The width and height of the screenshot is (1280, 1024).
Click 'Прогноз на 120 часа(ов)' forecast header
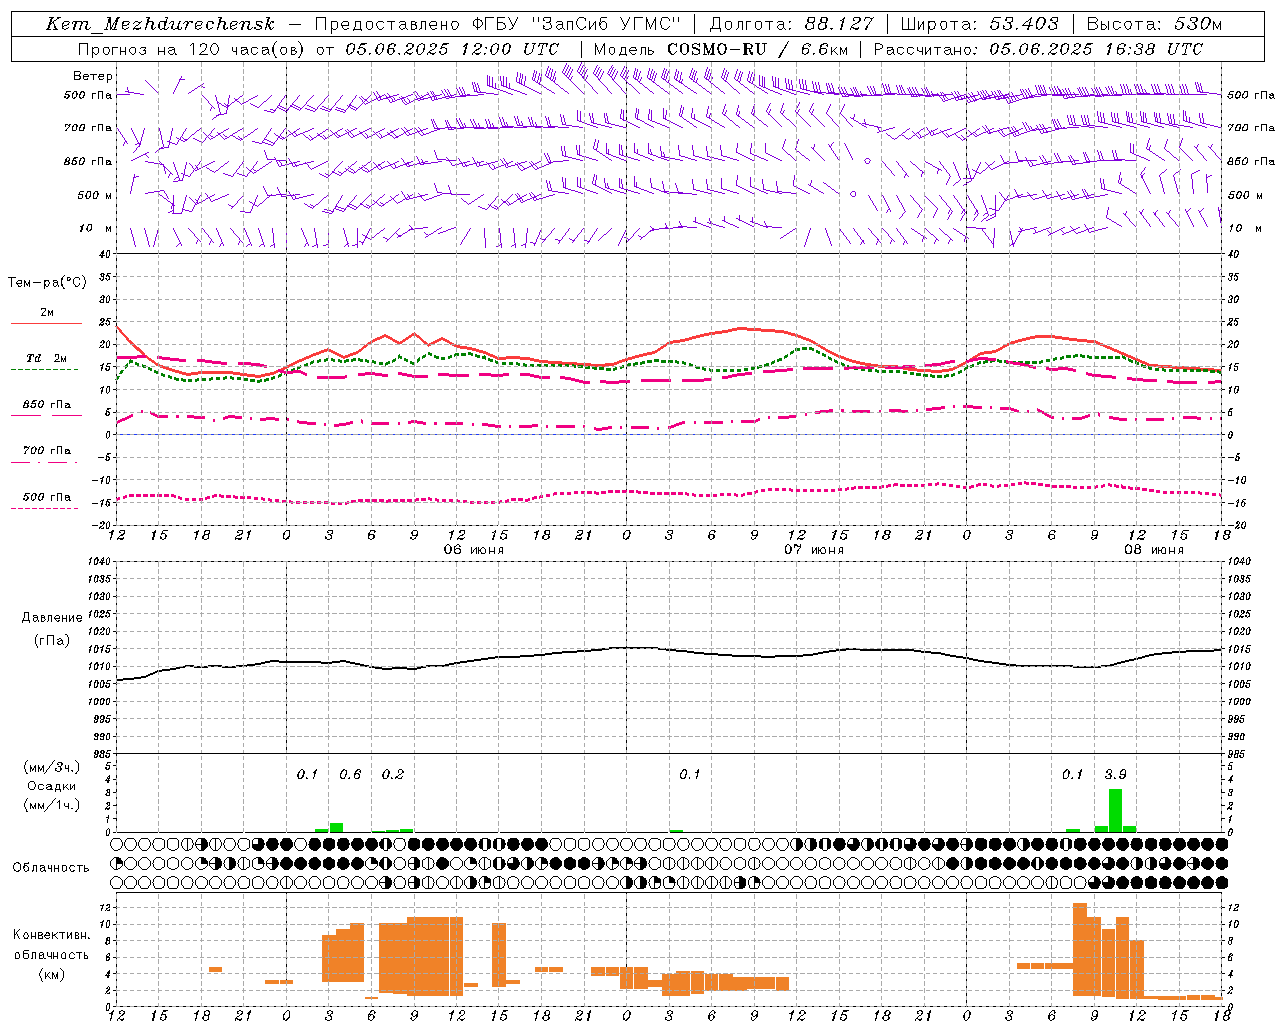pos(192,49)
